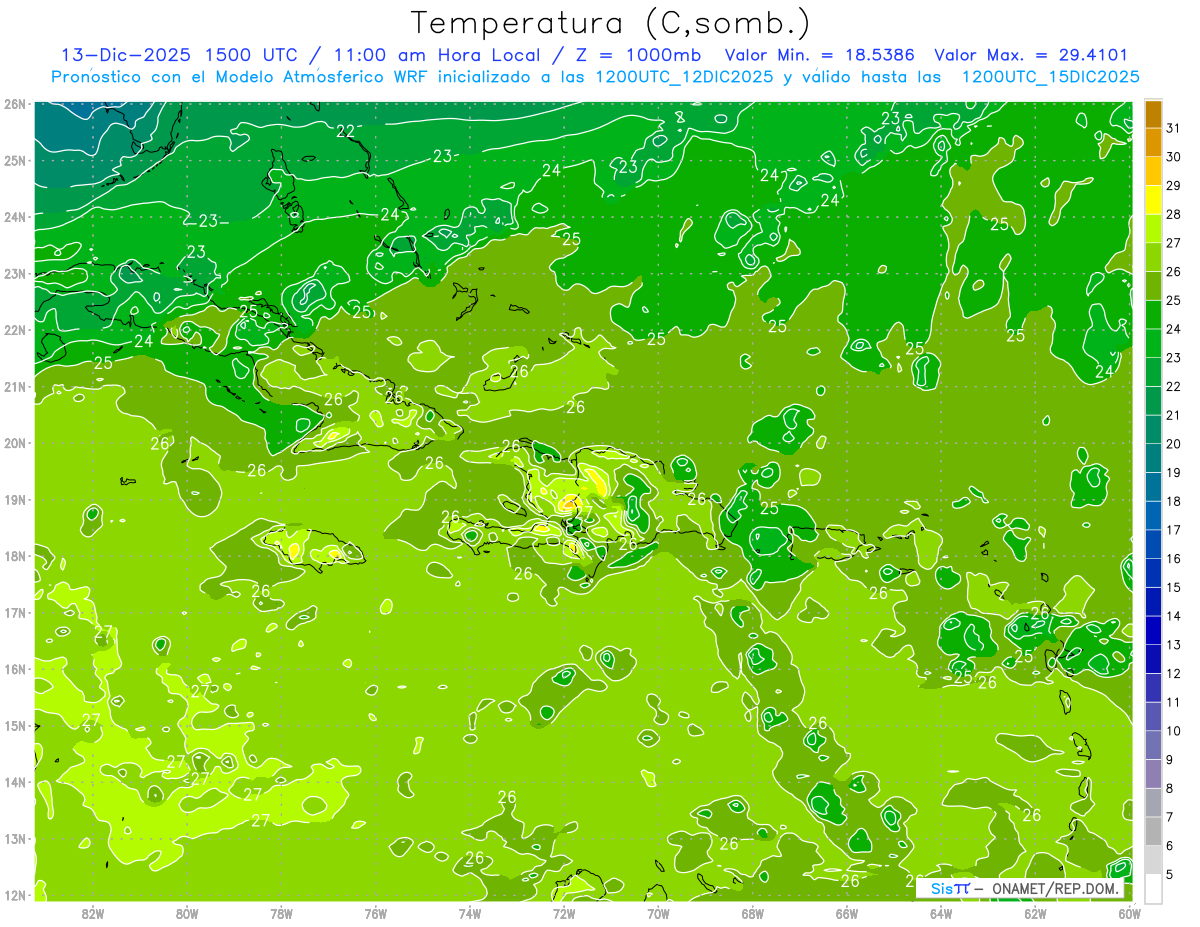Select the purple color bar segment between 9 and 10
Screen dimensions: 1200x927
(1153, 746)
